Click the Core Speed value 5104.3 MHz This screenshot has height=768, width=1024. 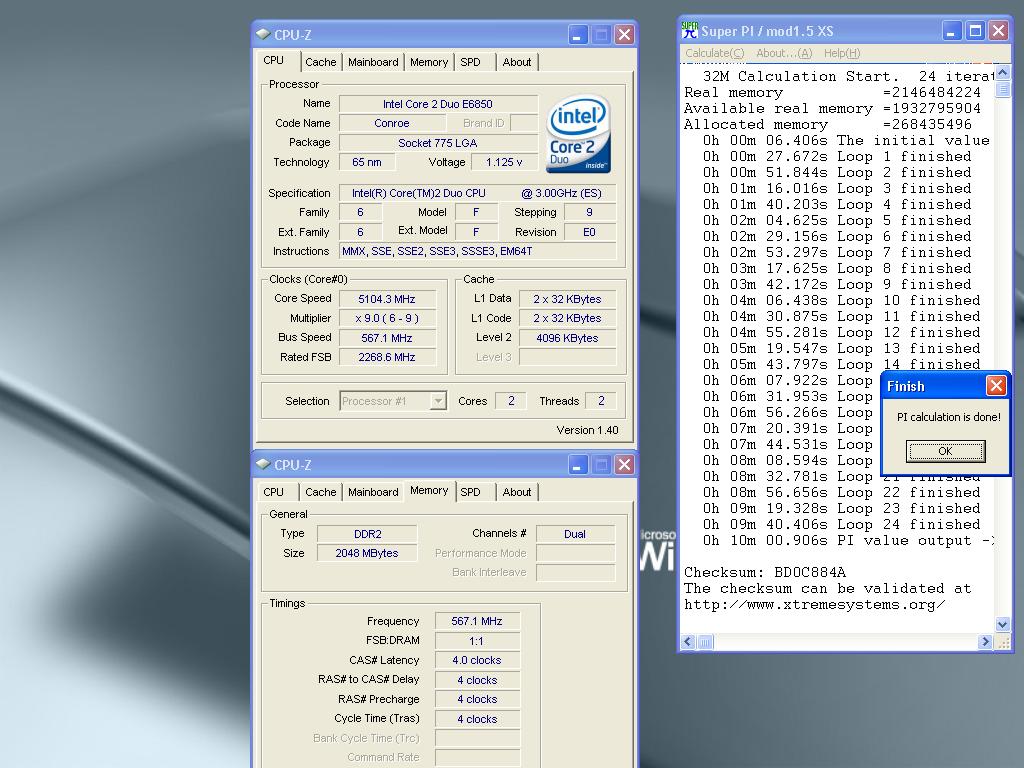(387, 299)
